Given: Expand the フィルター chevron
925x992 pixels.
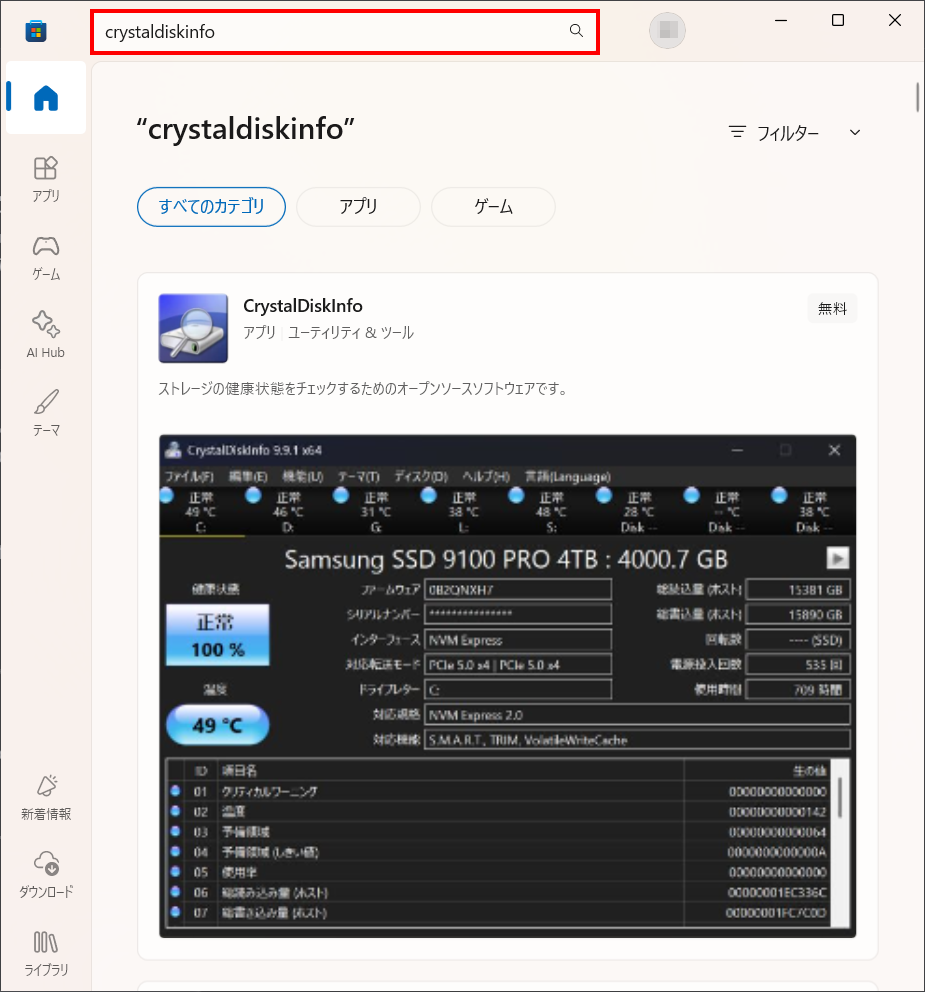Looking at the screenshot, I should tap(855, 132).
